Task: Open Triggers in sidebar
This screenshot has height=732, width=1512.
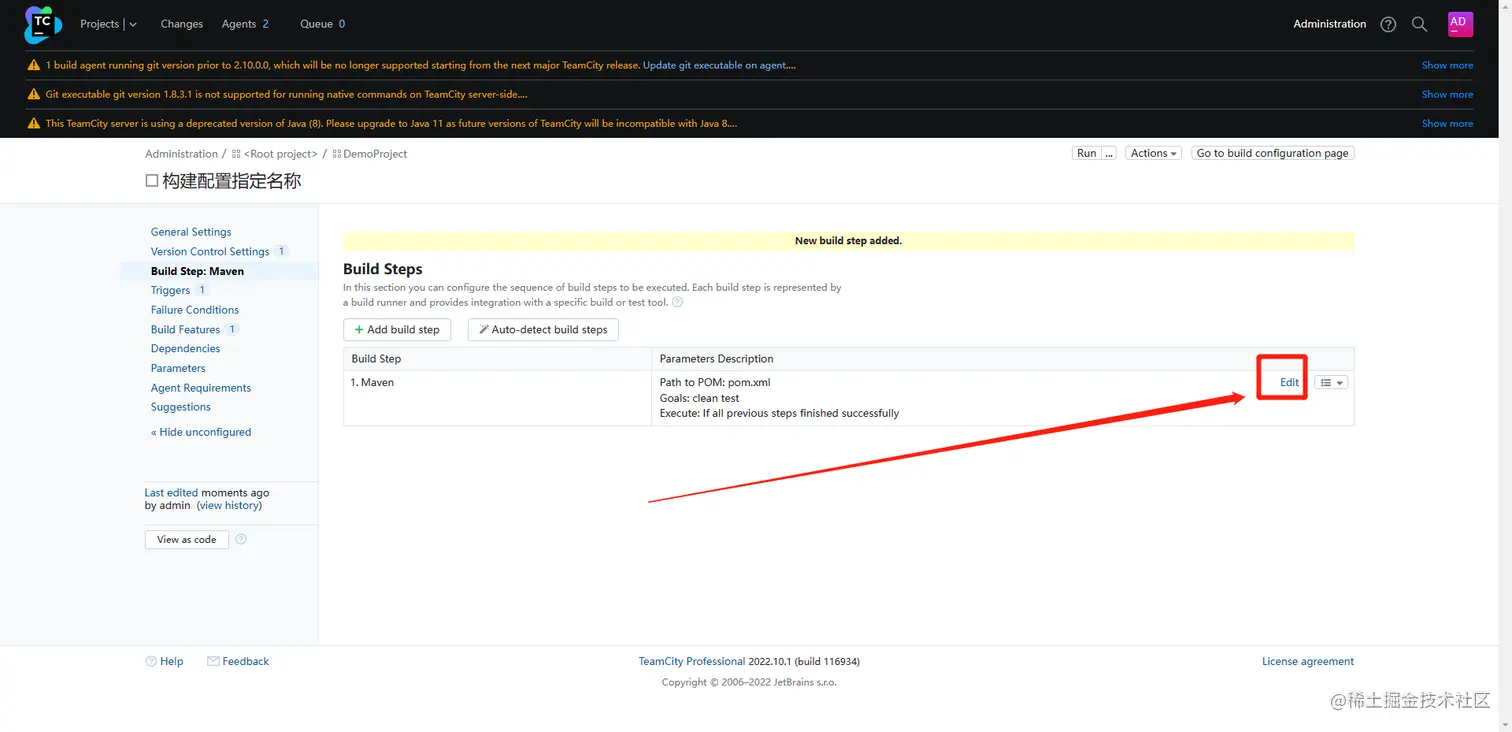Action: point(170,290)
